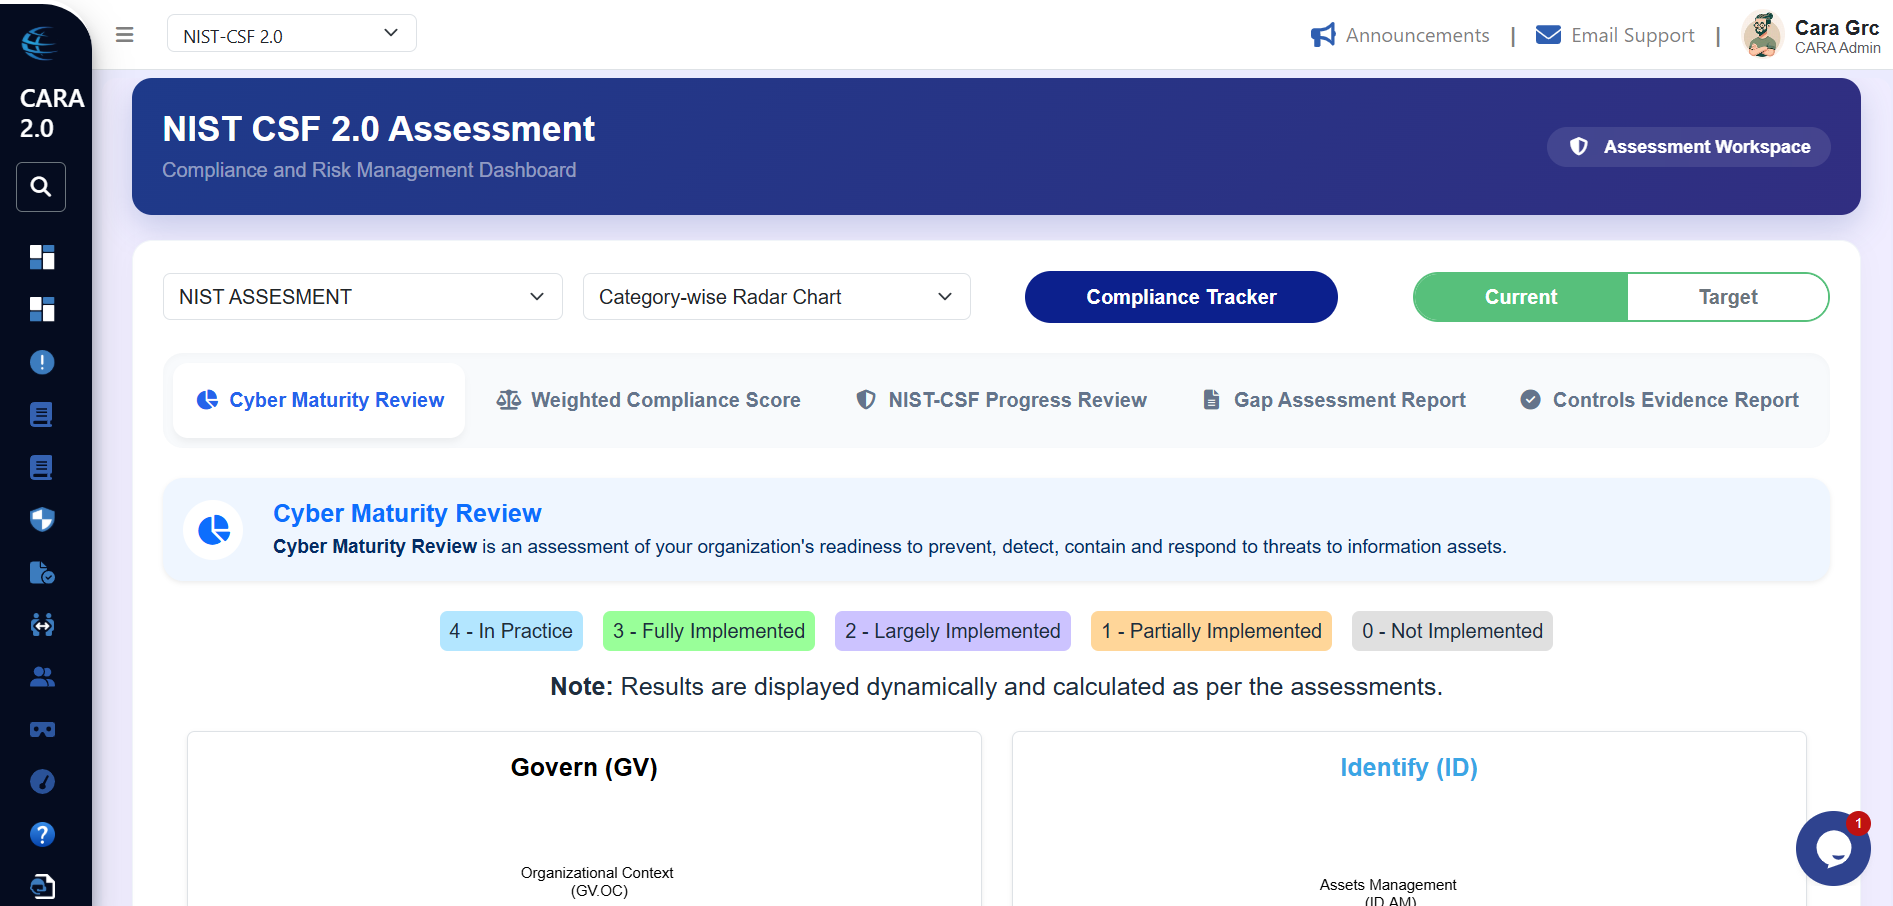Open the Assessment Workspace button
The height and width of the screenshot is (906, 1893).
click(x=1689, y=147)
